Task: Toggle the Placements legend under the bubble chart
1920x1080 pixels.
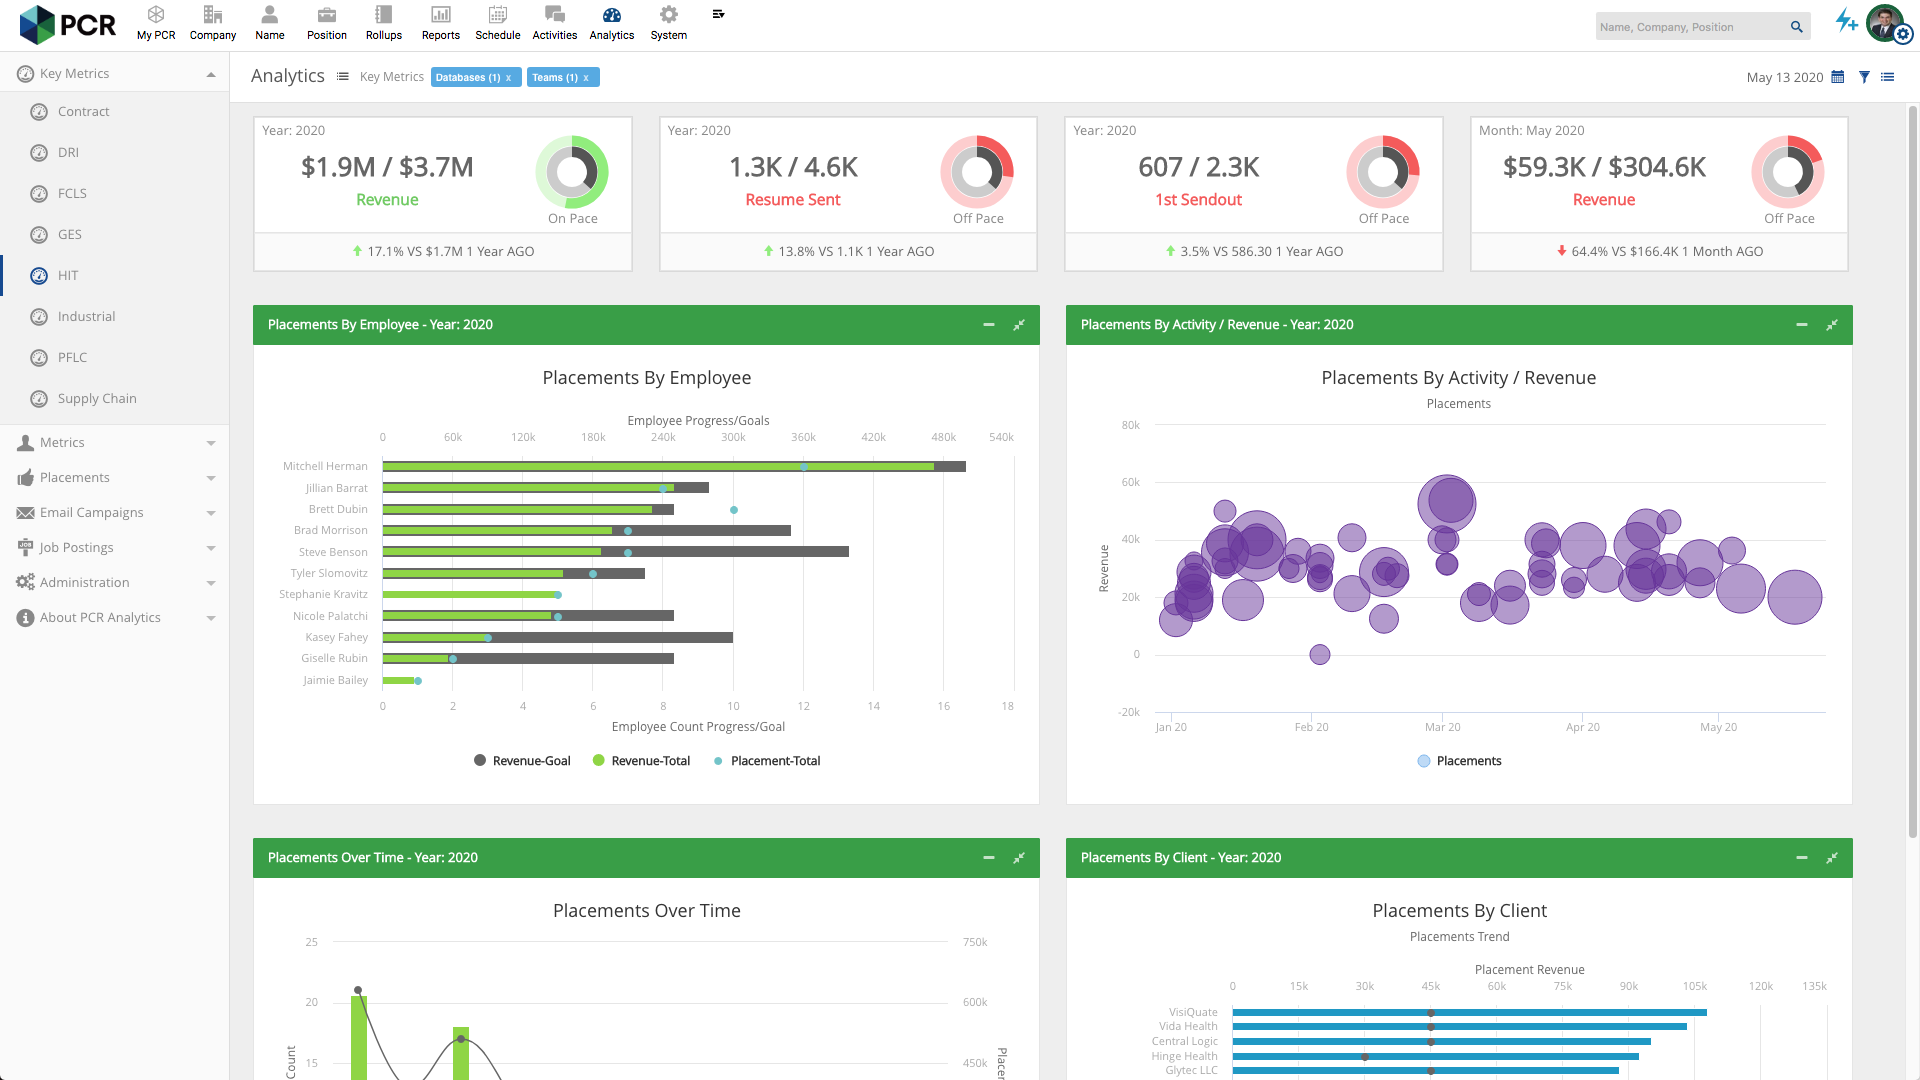Action: coord(1459,760)
